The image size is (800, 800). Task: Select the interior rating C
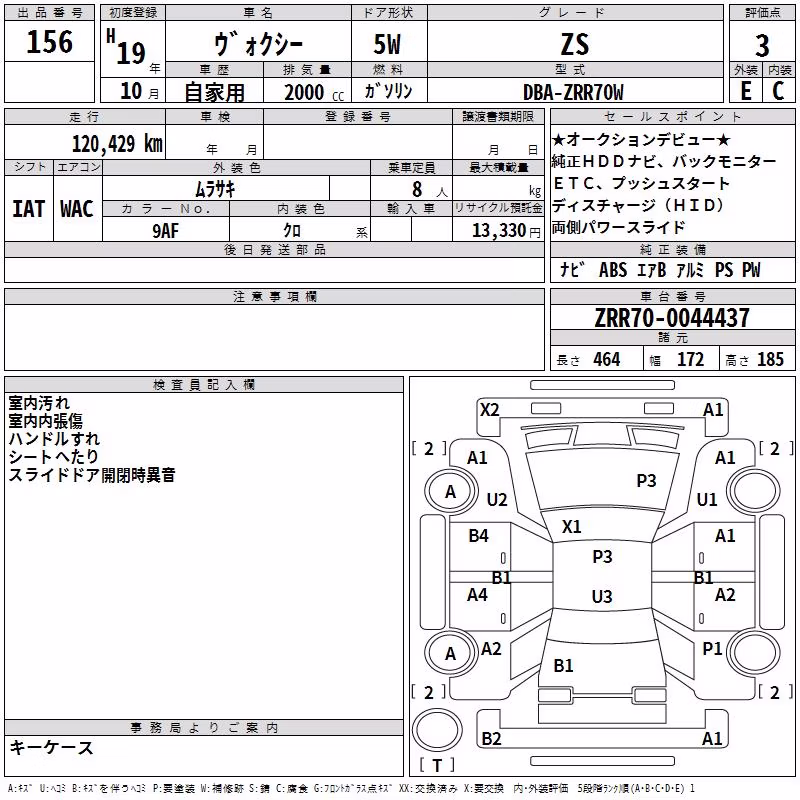click(x=779, y=91)
